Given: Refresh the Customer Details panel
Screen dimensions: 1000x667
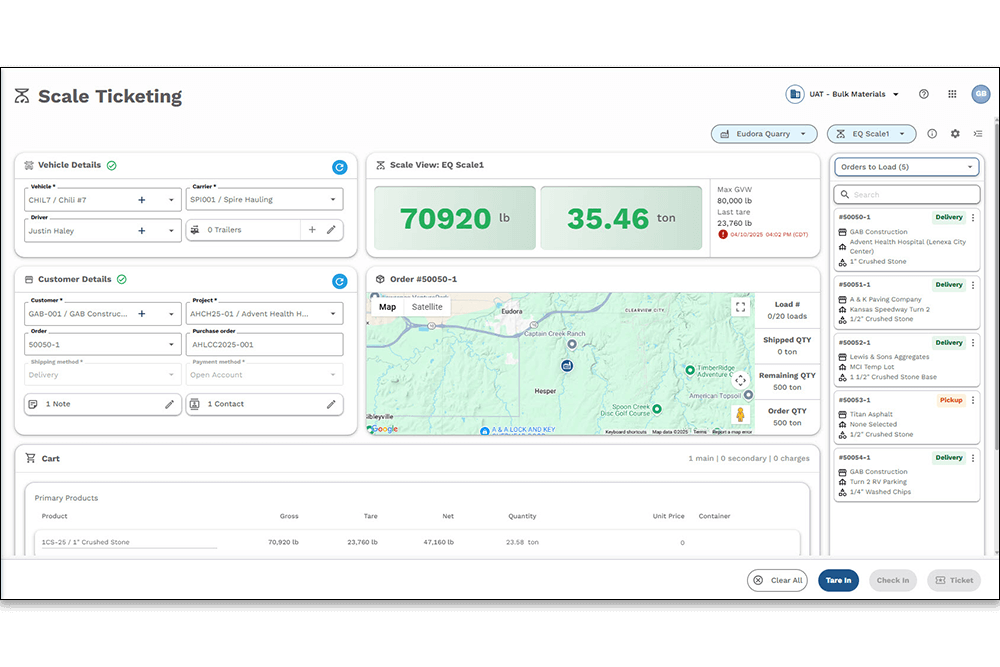Looking at the screenshot, I should tap(339, 281).
